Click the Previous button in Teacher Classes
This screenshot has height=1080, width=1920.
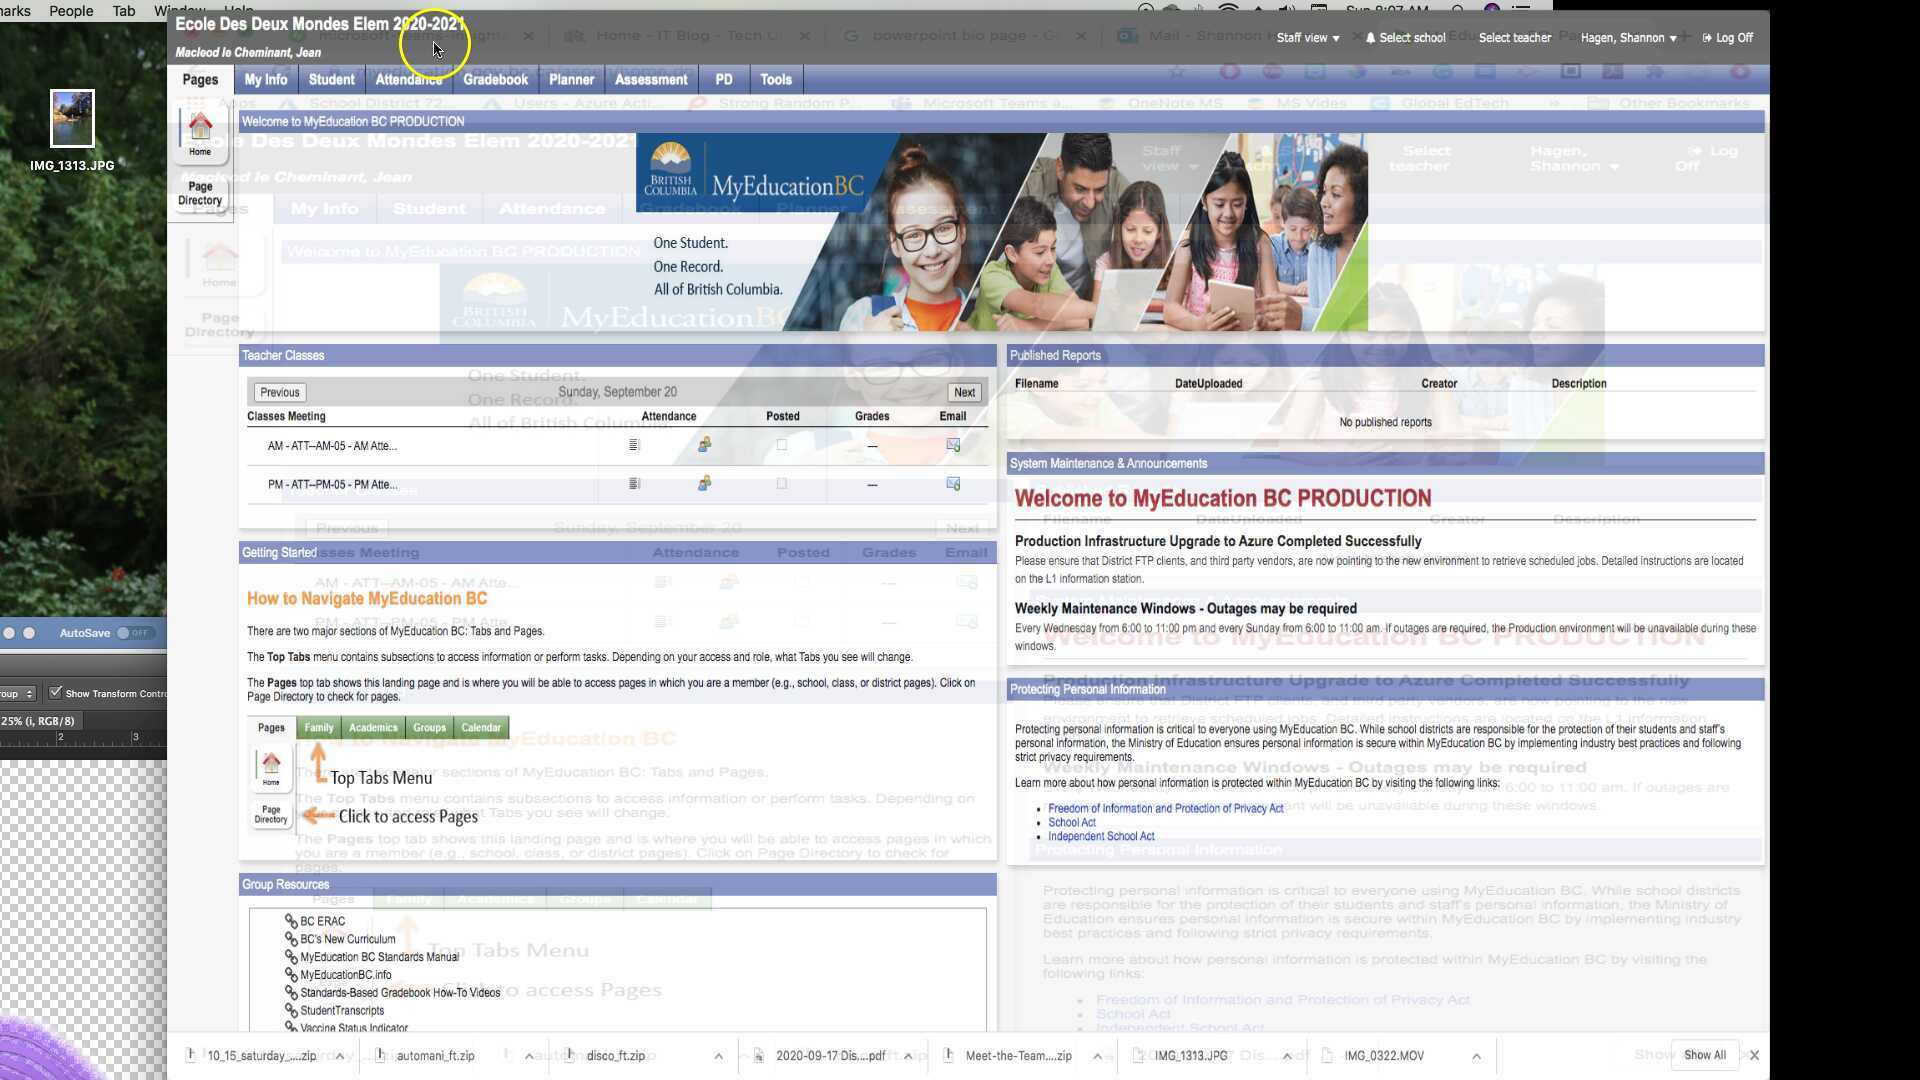280,392
